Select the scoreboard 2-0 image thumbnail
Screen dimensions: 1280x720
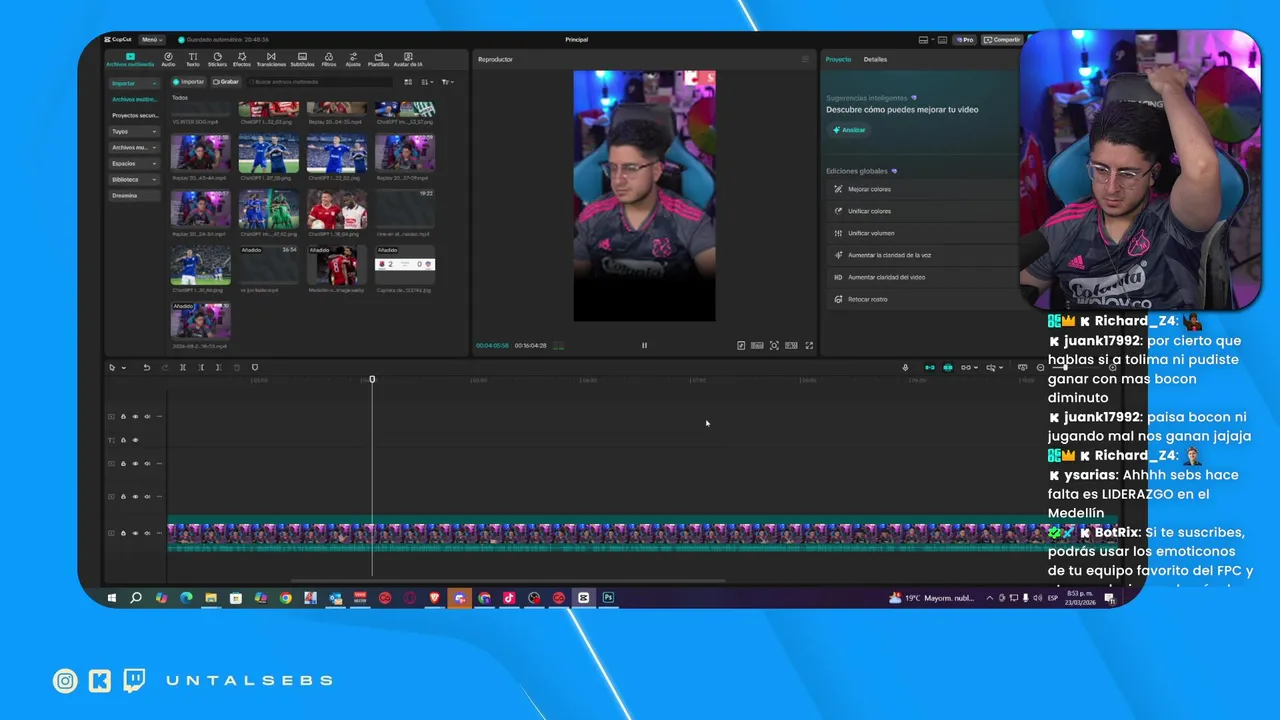(x=405, y=265)
